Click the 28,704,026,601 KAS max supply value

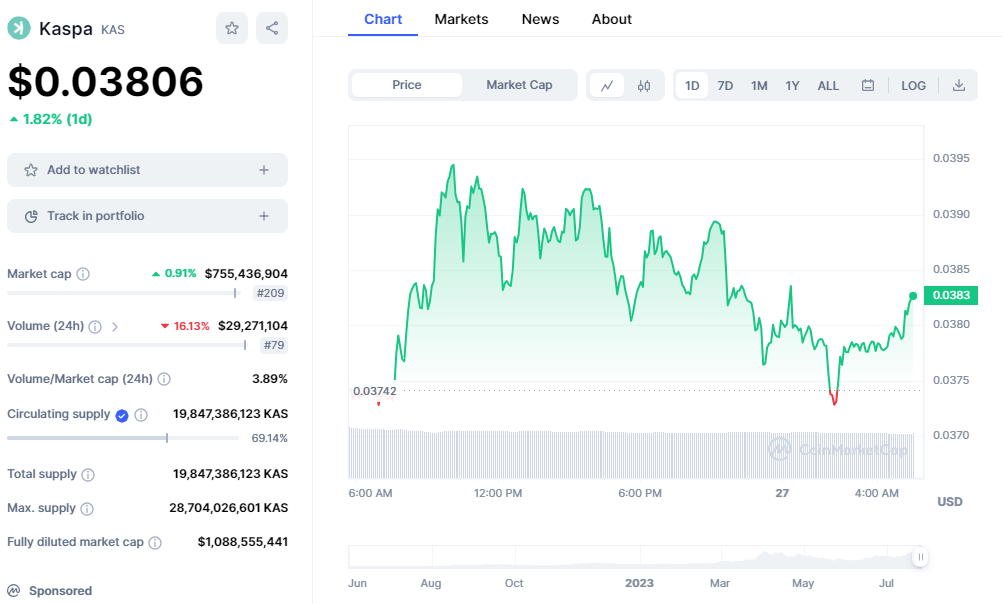229,508
